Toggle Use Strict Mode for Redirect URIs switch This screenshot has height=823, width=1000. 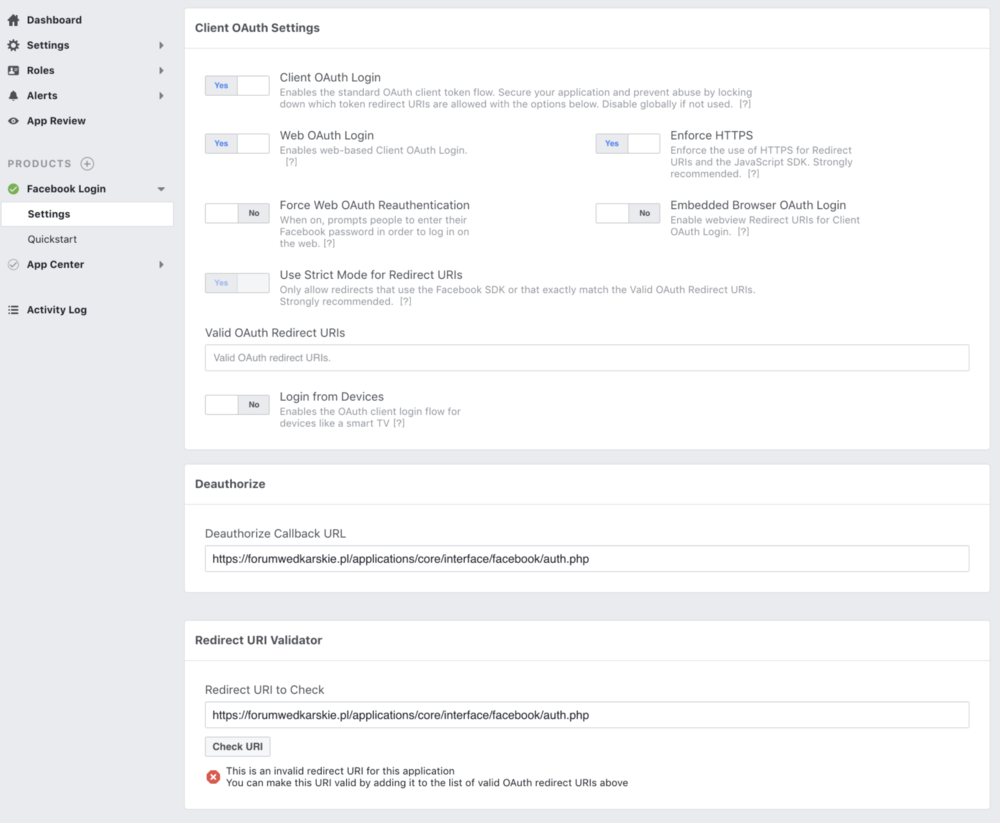click(x=237, y=283)
